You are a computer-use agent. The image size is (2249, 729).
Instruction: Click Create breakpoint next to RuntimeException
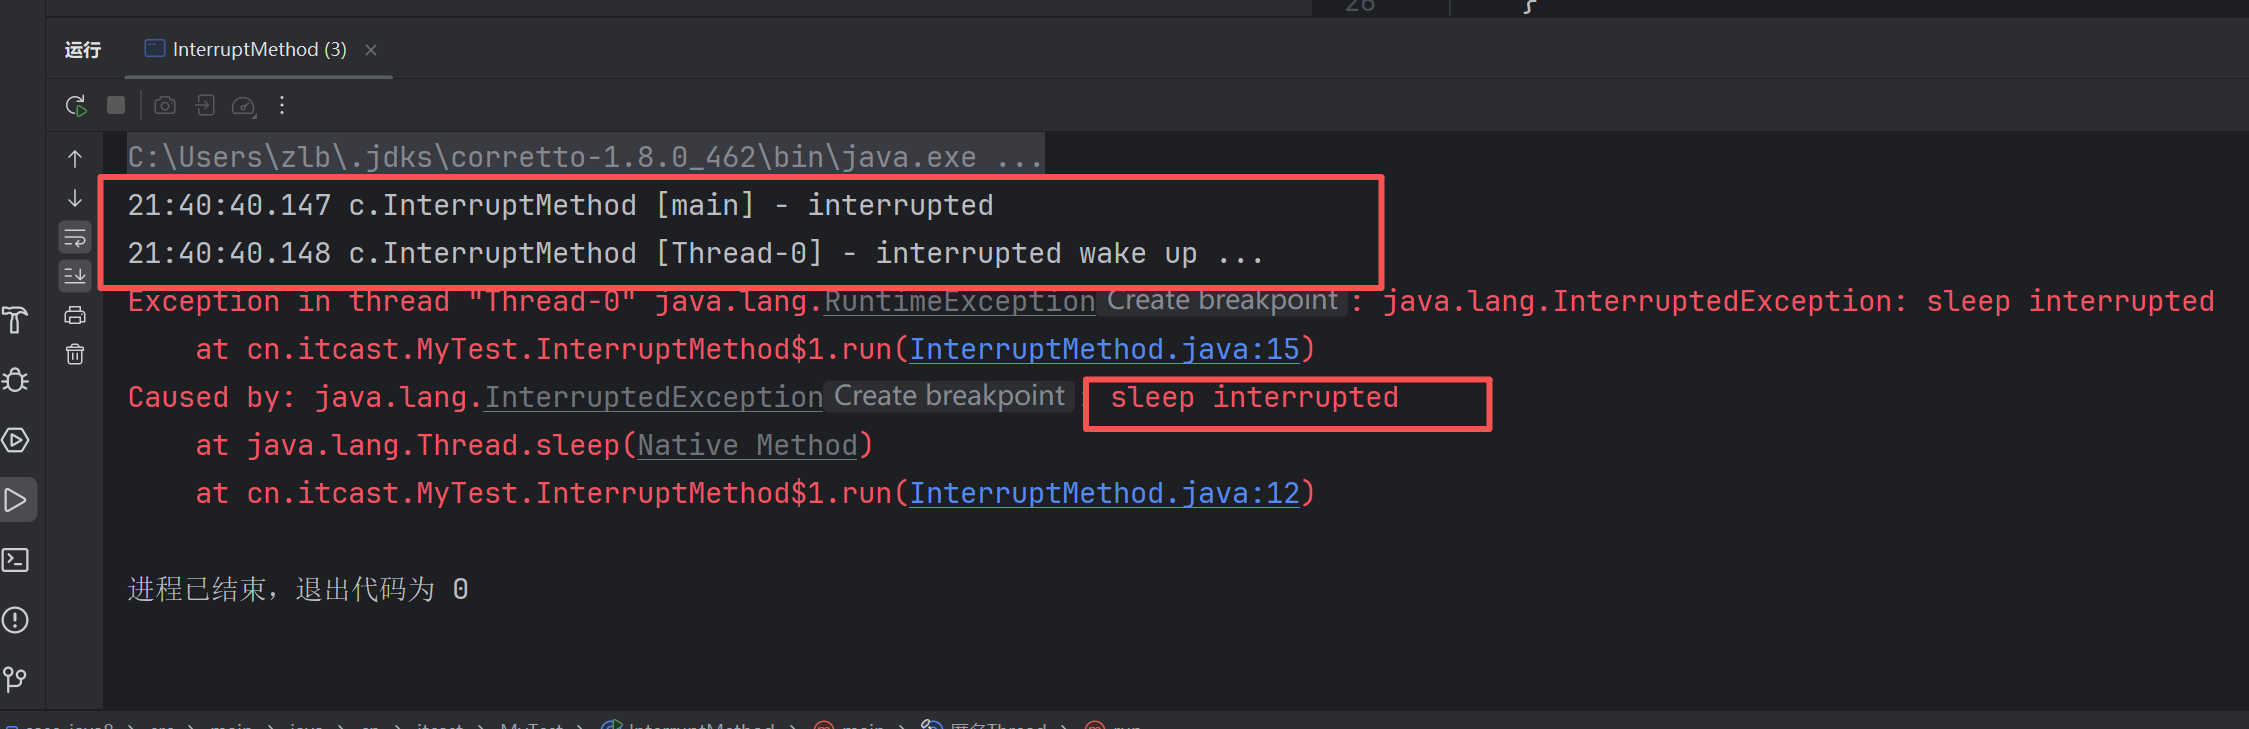click(x=1222, y=300)
